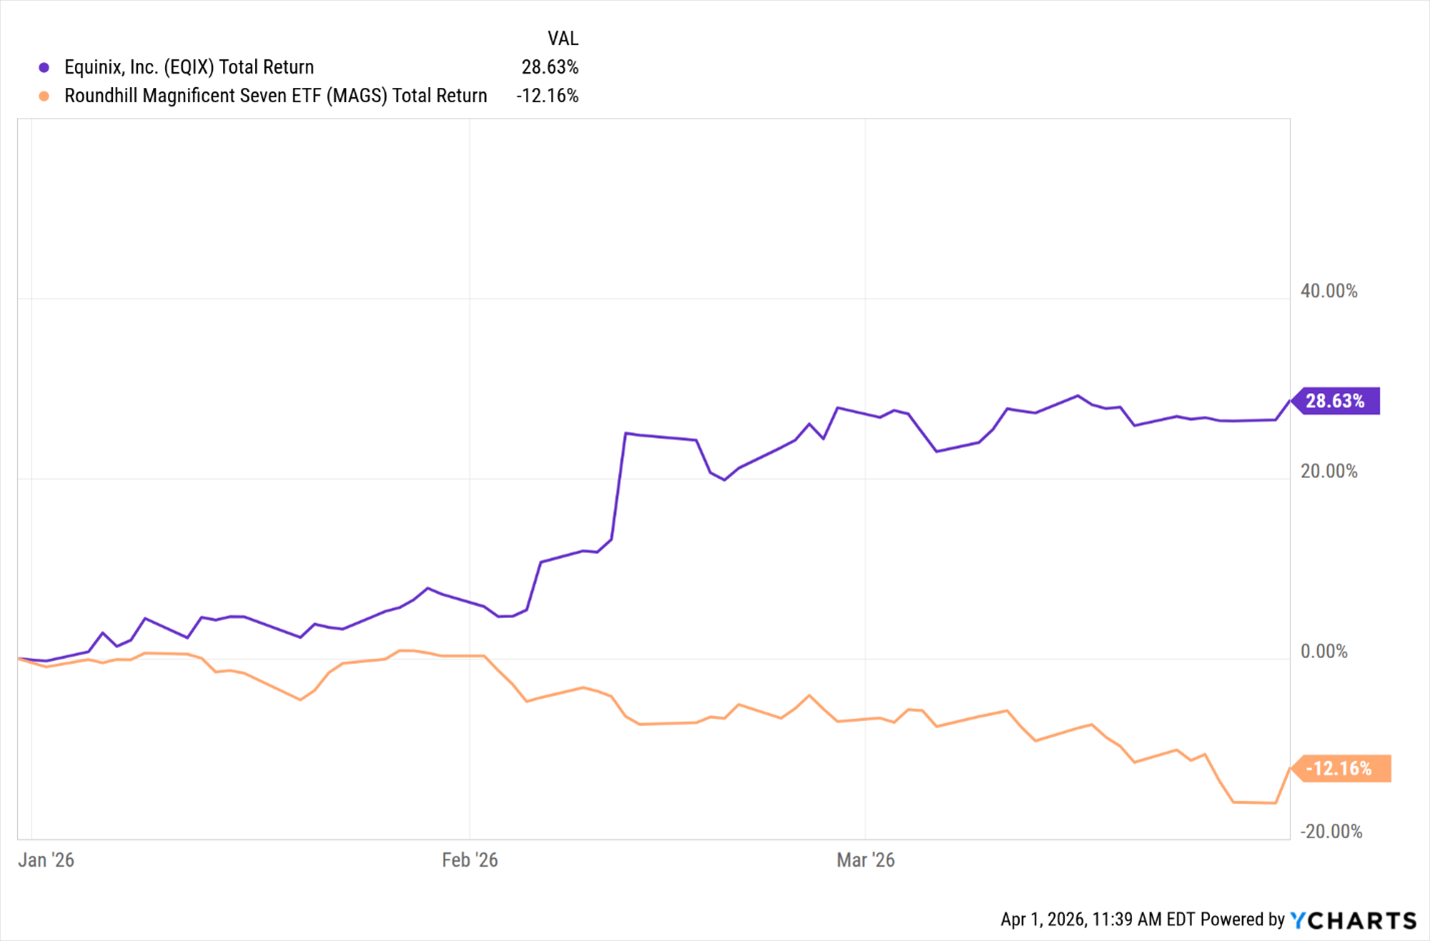Click the -20.00% y-axis label
1430x941 pixels.
point(1330,831)
